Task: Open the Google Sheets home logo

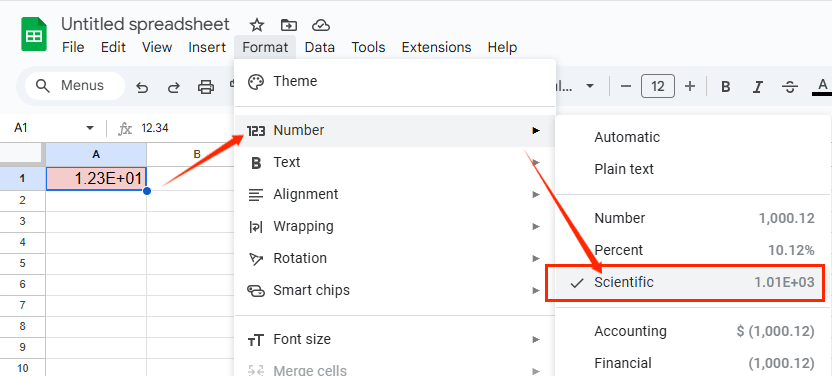Action: (34, 34)
